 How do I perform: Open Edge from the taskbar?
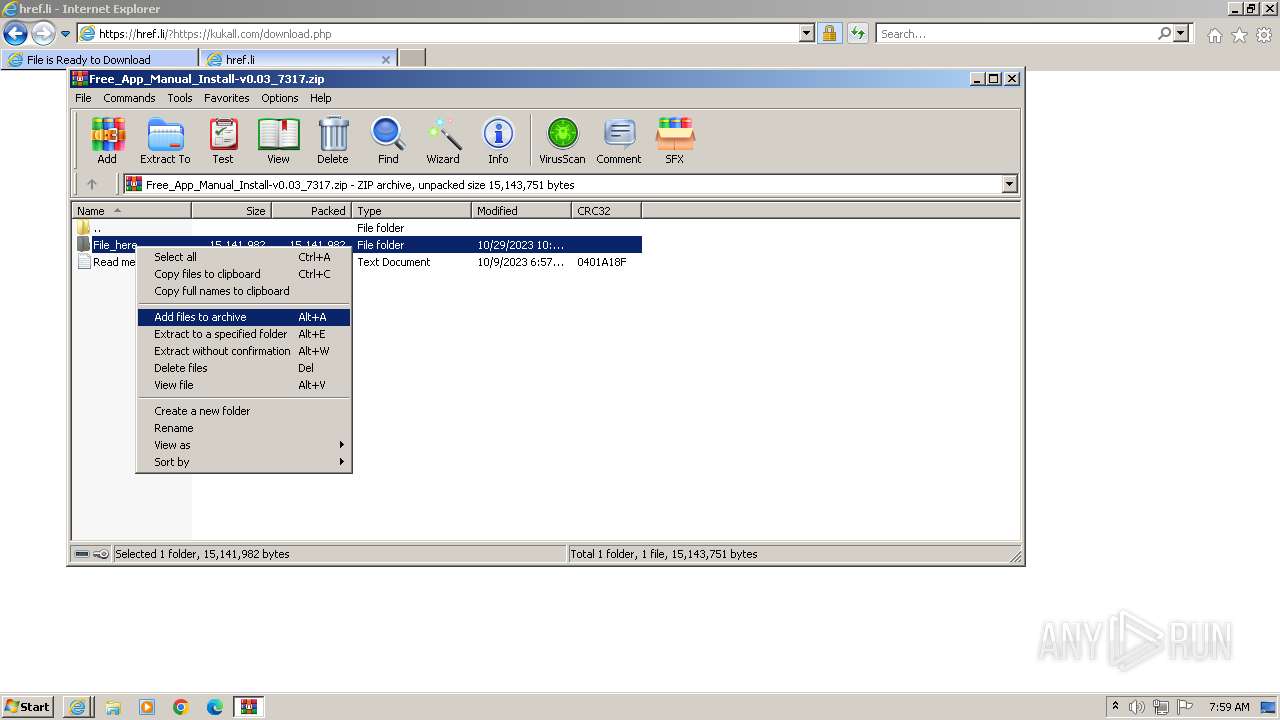215,707
